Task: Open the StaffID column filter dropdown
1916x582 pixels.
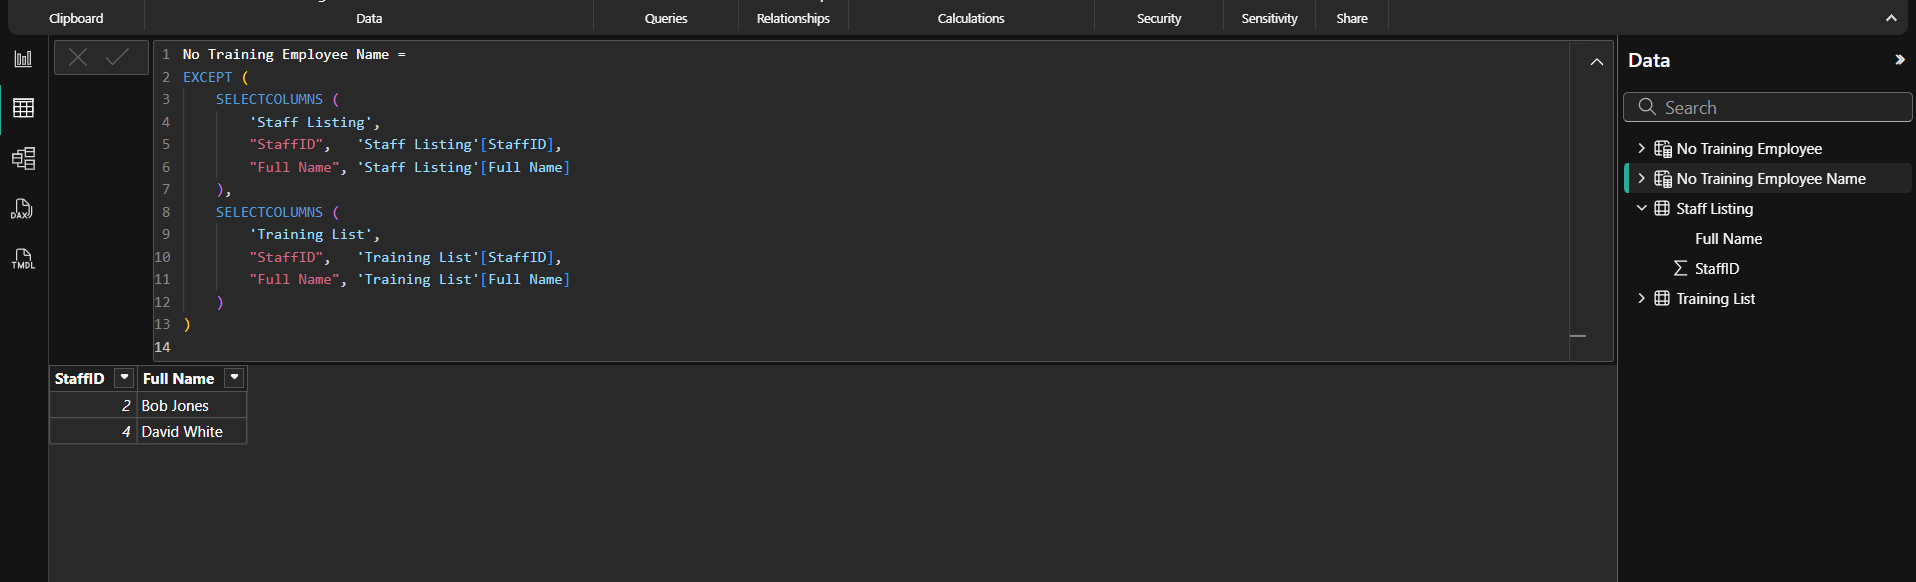Action: 124,377
